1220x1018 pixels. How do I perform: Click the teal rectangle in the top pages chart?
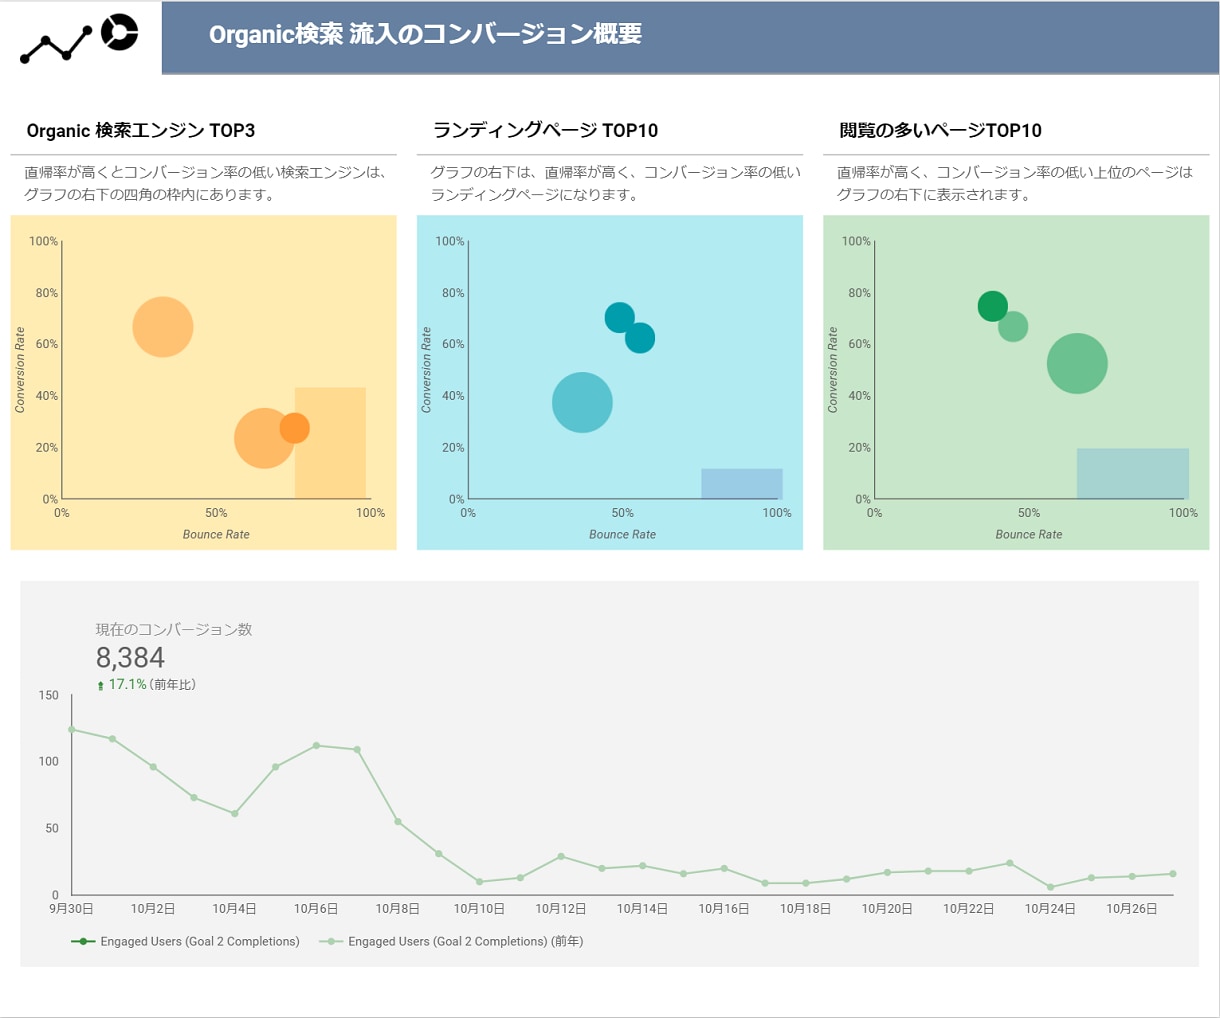[x=1133, y=474]
